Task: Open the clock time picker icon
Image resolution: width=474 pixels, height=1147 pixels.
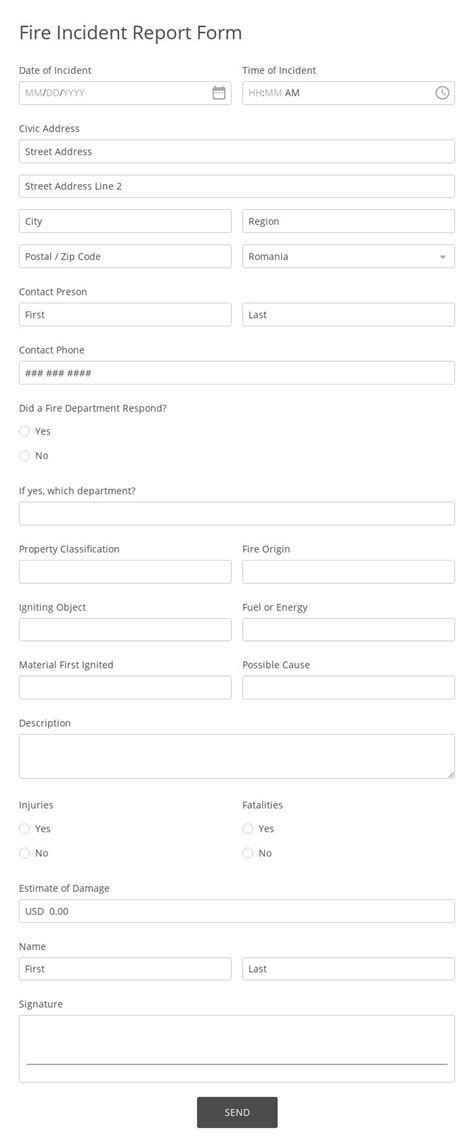Action: [x=442, y=93]
